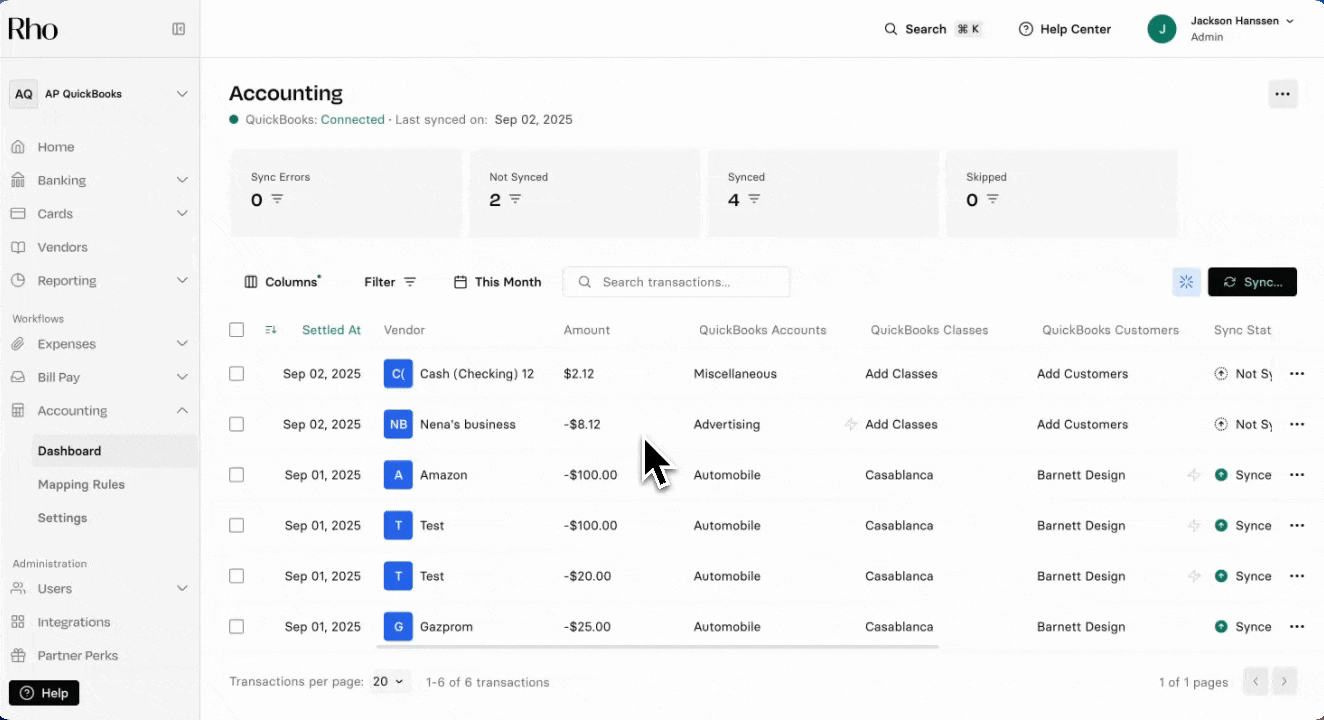Screen dimensions: 1324x720
Task: Collapse the left sidebar panel
Action: [178, 29]
